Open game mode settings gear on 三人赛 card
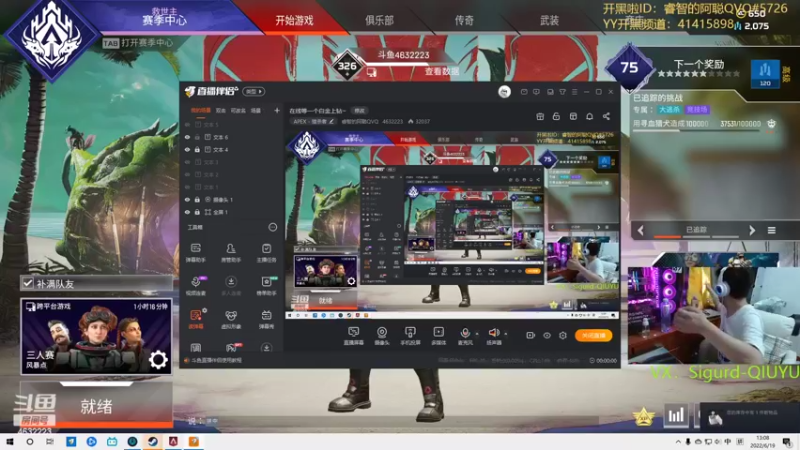This screenshot has width=800, height=450. click(x=158, y=360)
